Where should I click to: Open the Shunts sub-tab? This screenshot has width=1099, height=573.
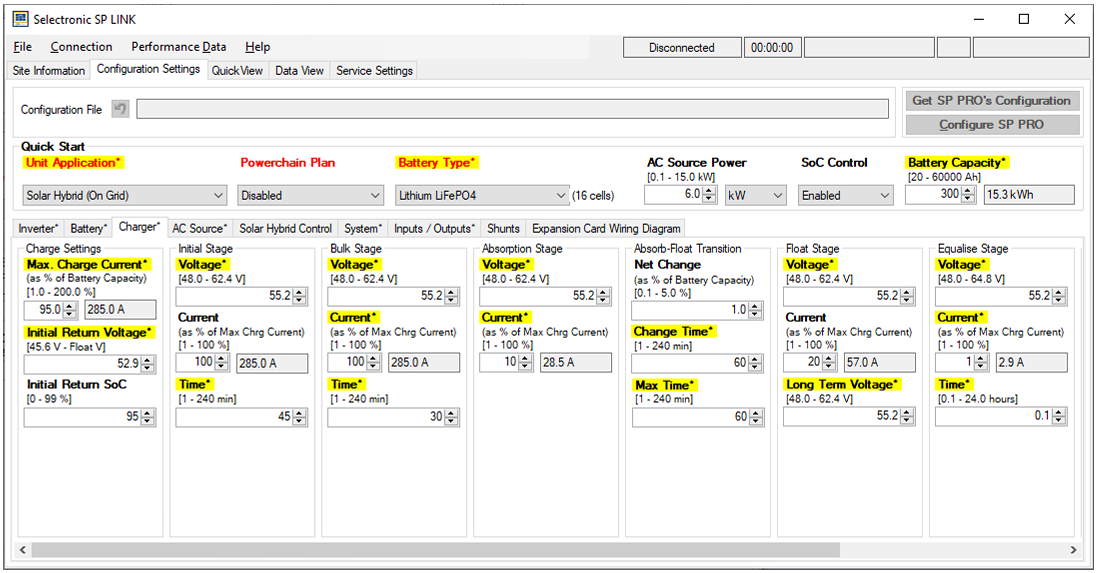[x=503, y=228]
